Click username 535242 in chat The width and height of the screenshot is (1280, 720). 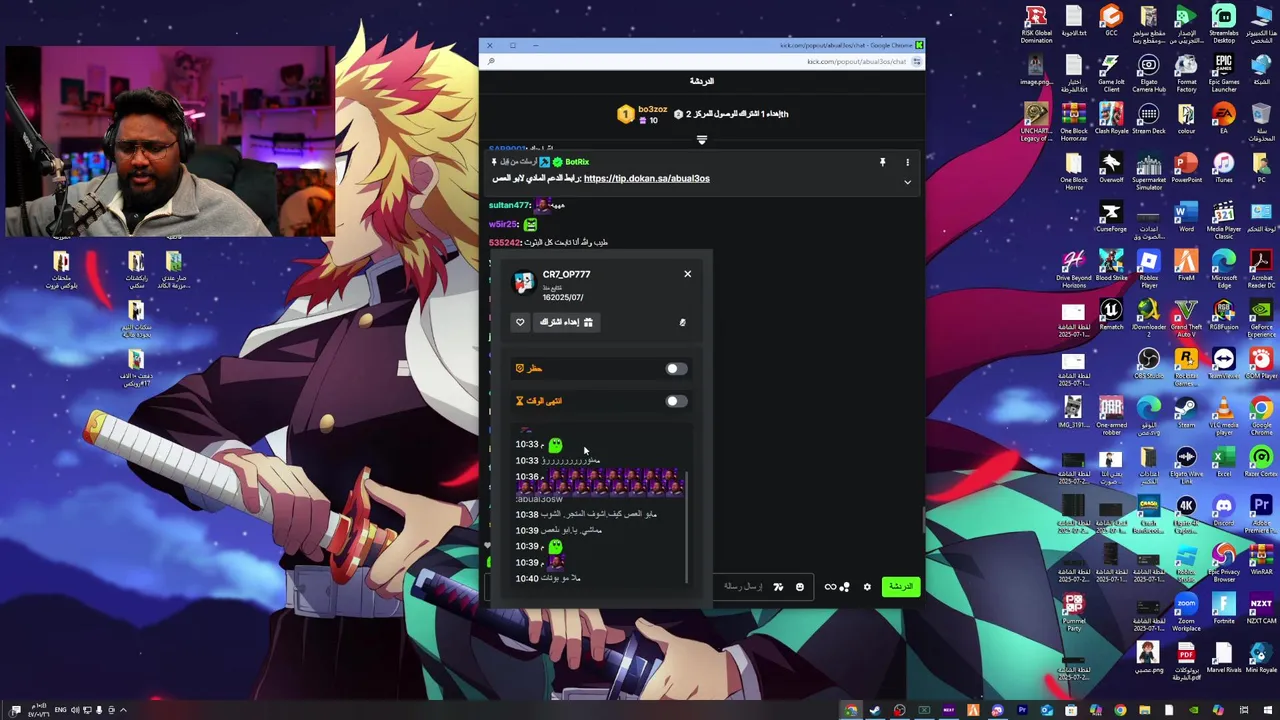pos(505,242)
